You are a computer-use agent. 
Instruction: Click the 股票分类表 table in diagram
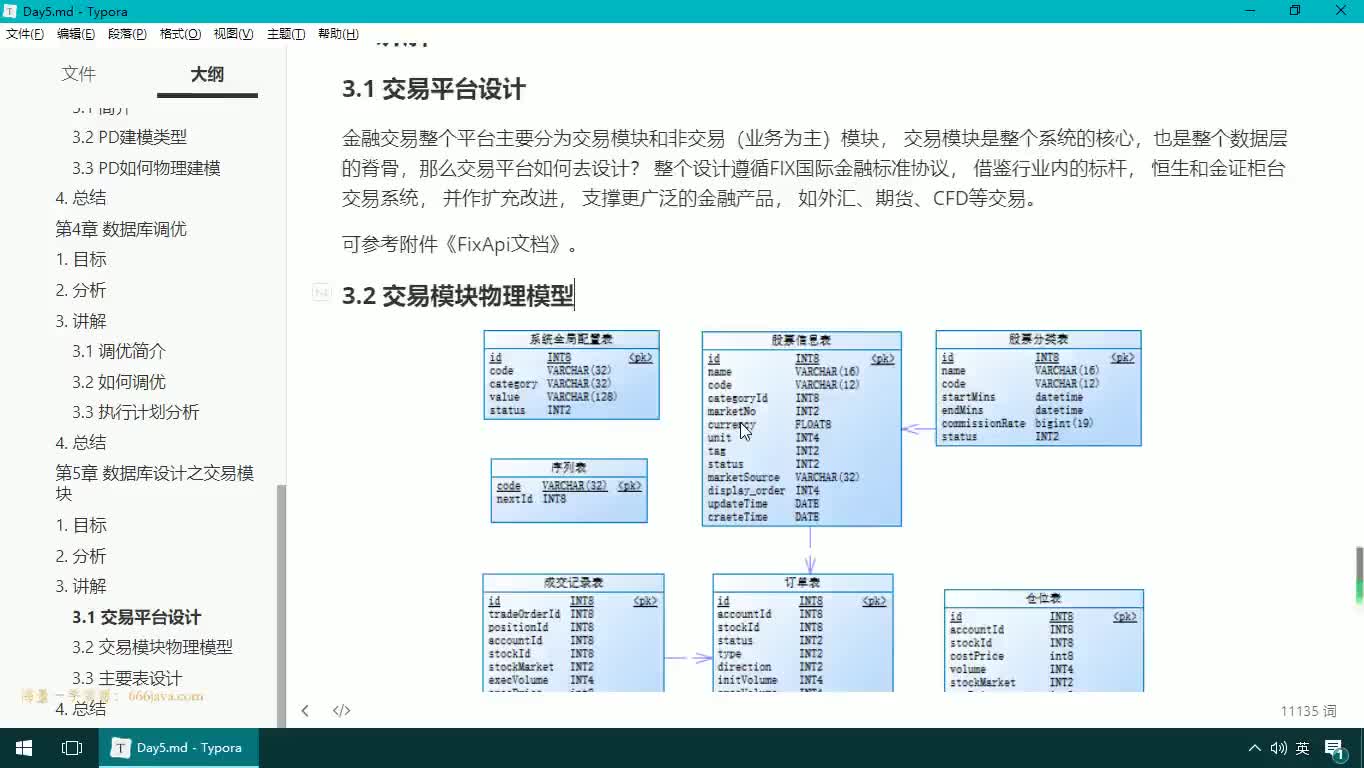(x=1038, y=388)
